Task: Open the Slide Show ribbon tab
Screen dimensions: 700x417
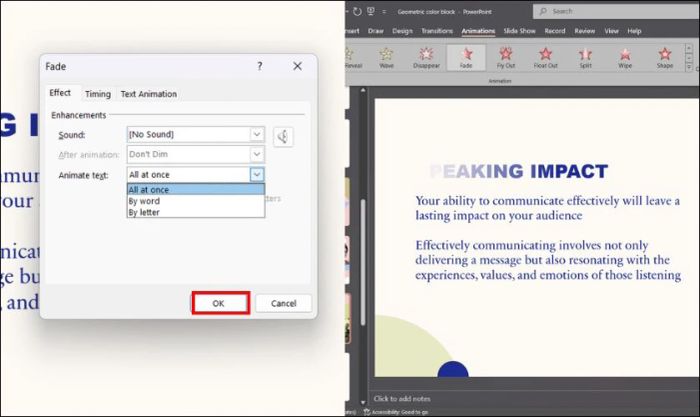Action: click(519, 31)
